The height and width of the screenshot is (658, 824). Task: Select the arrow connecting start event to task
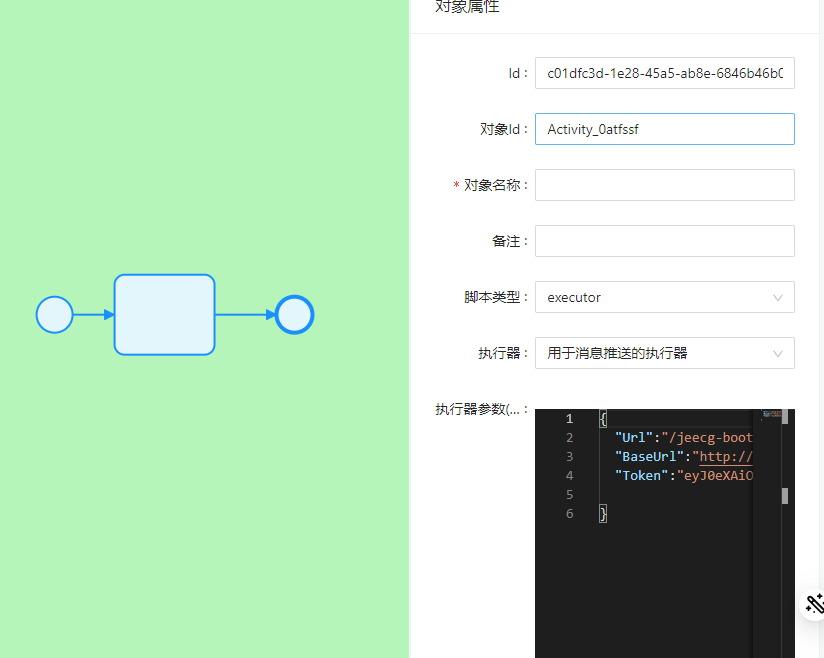94,315
